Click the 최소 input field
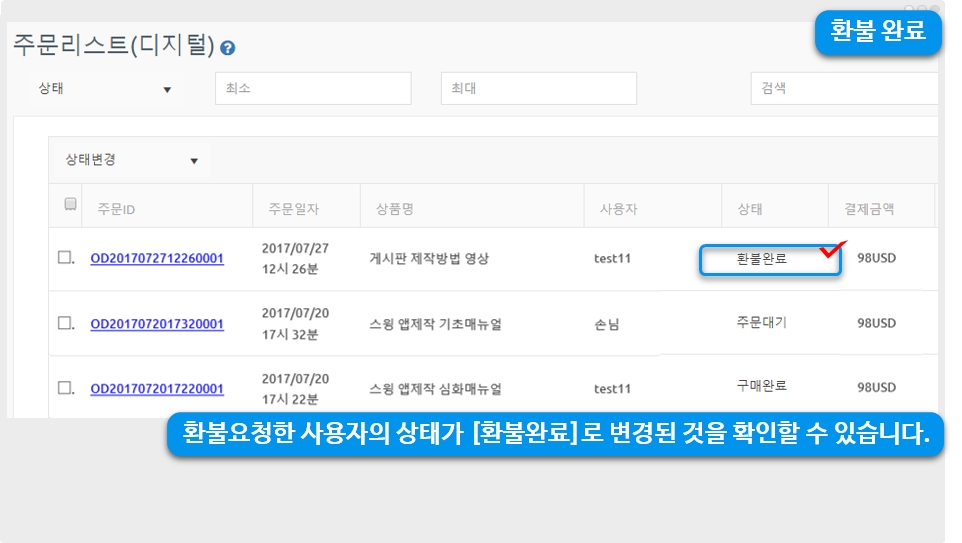Image resolution: width=962 pixels, height=543 pixels. click(313, 89)
